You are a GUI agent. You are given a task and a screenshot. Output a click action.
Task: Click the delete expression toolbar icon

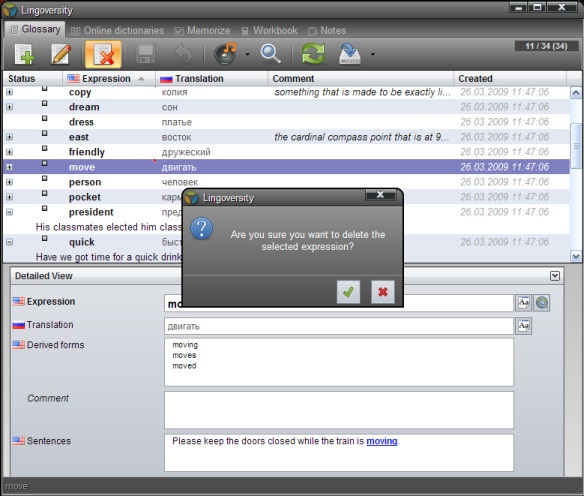[x=103, y=54]
